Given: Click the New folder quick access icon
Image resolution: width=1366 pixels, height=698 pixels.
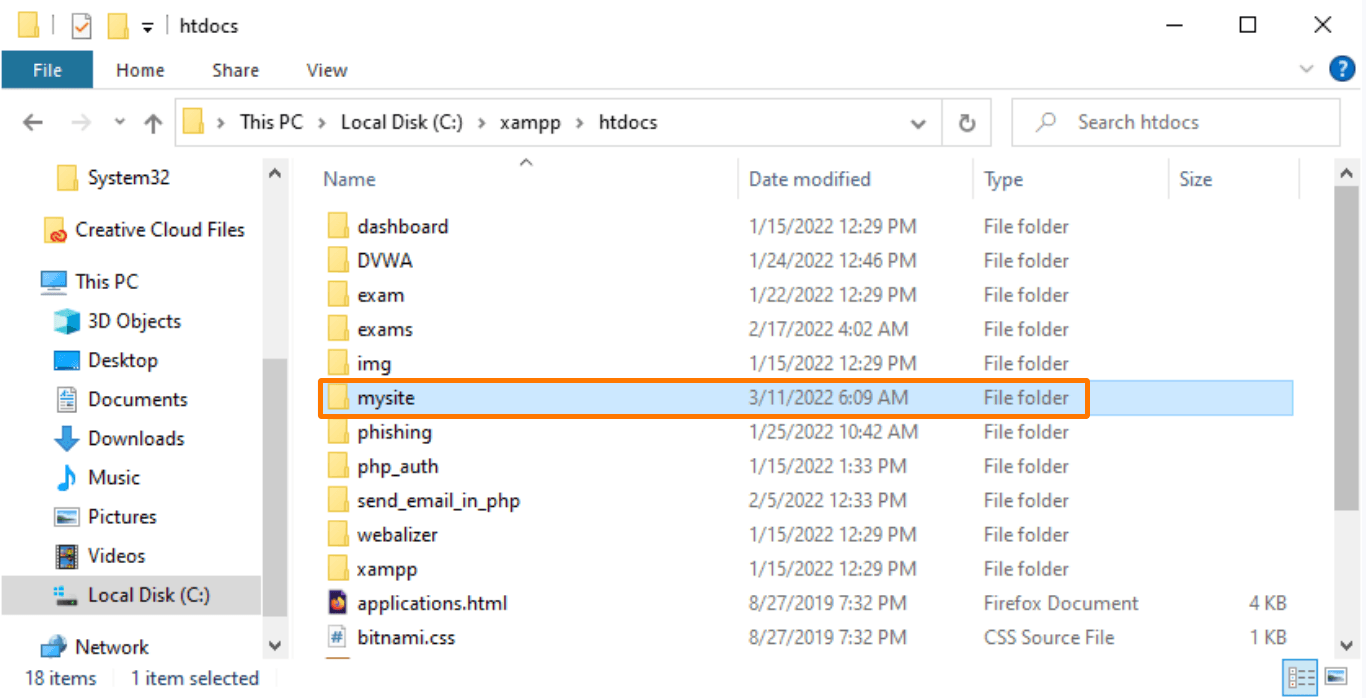Looking at the screenshot, I should (118, 26).
